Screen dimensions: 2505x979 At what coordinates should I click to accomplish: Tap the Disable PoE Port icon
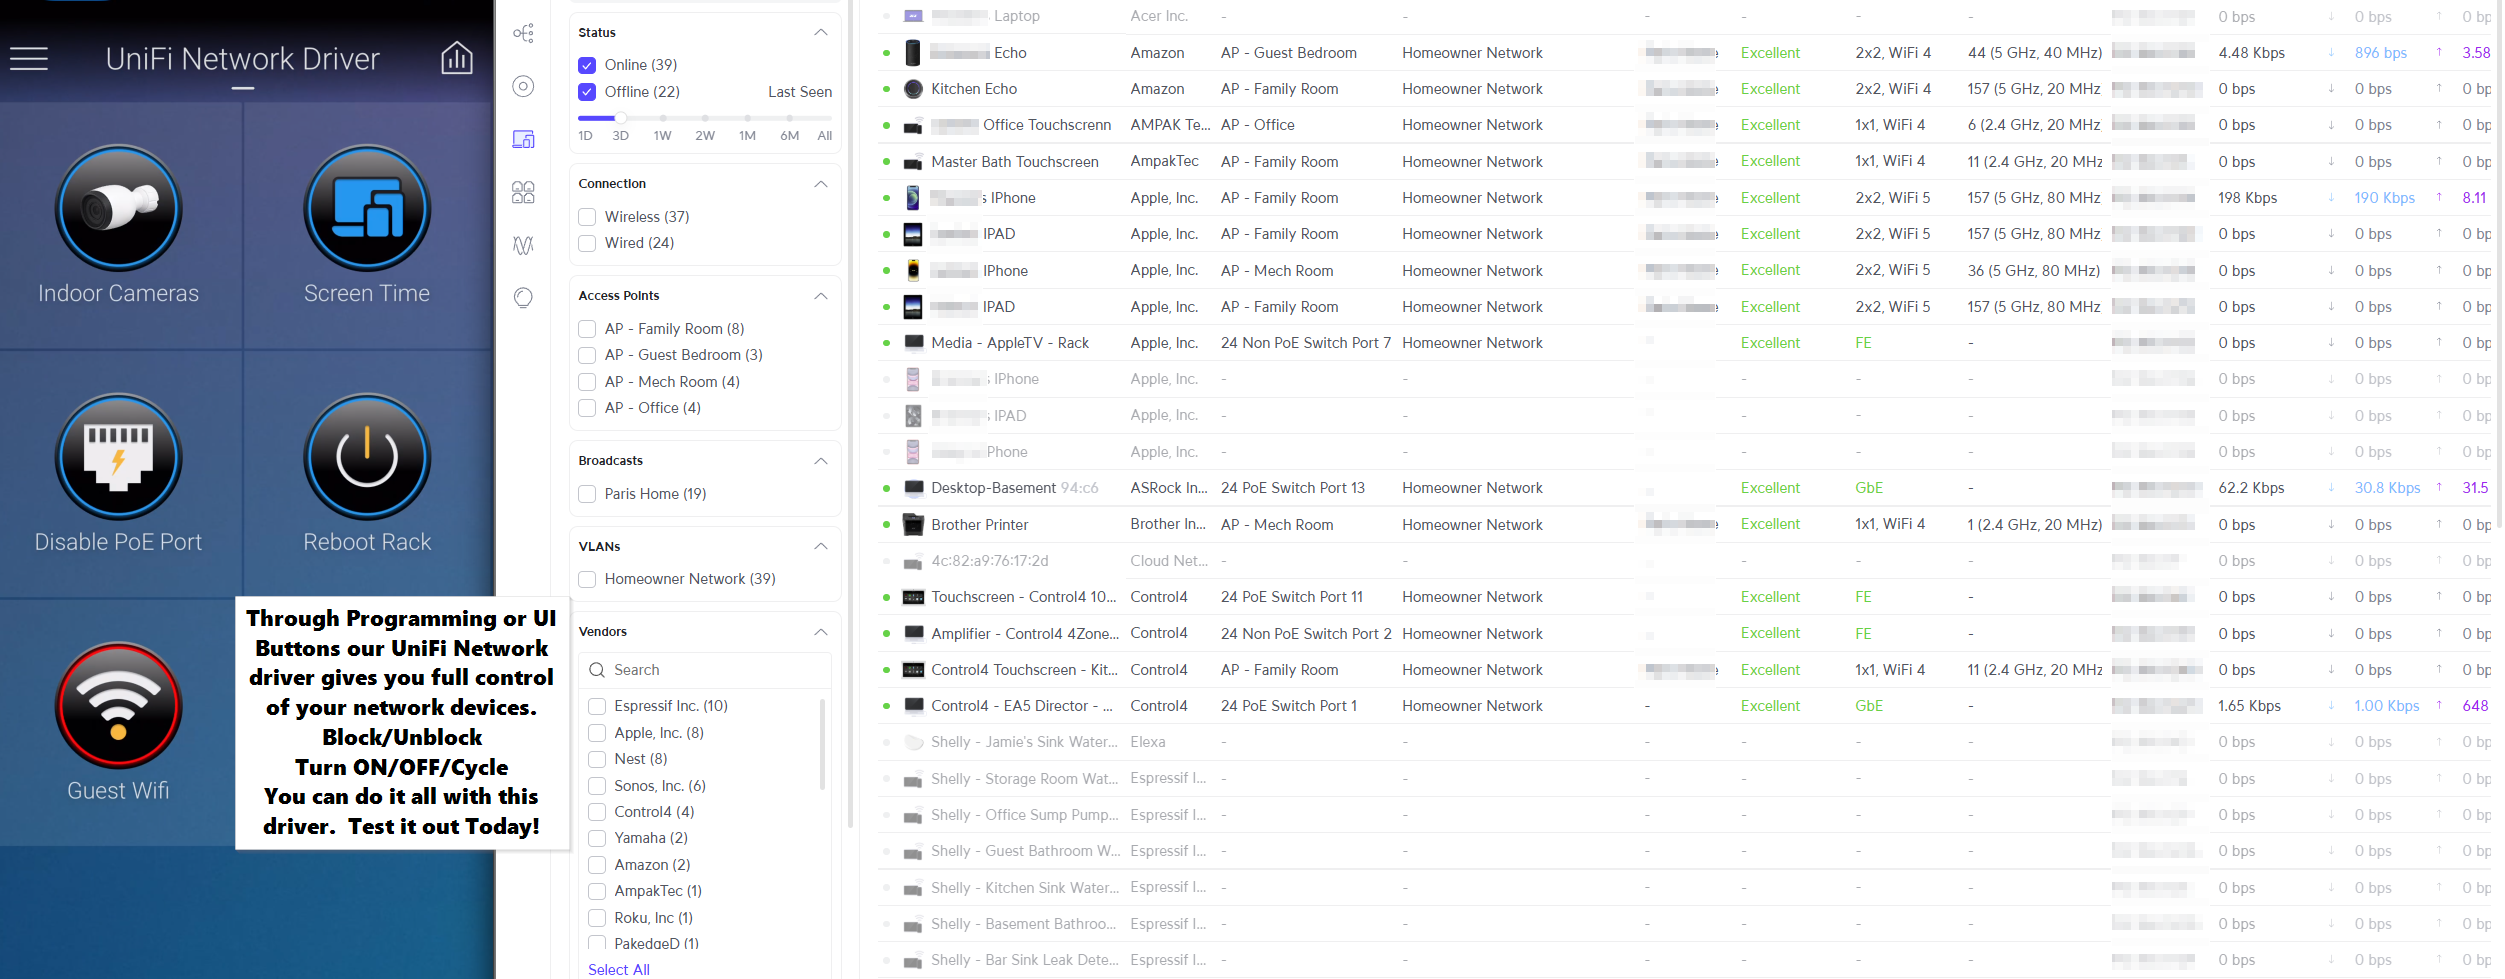(119, 457)
